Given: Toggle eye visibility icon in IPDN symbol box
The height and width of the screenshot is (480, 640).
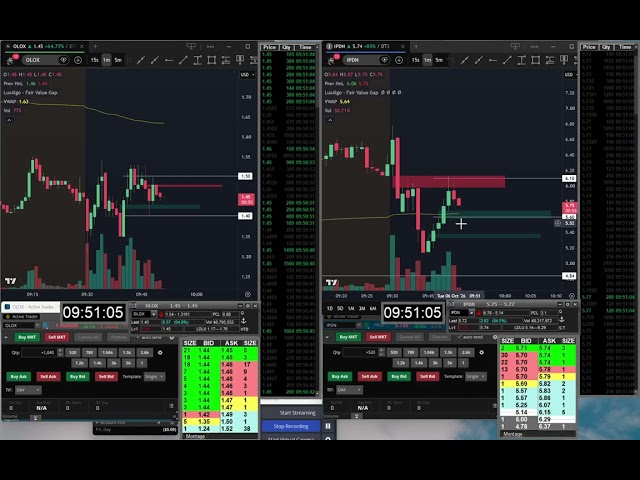Looking at the screenshot, I should tap(384, 60).
